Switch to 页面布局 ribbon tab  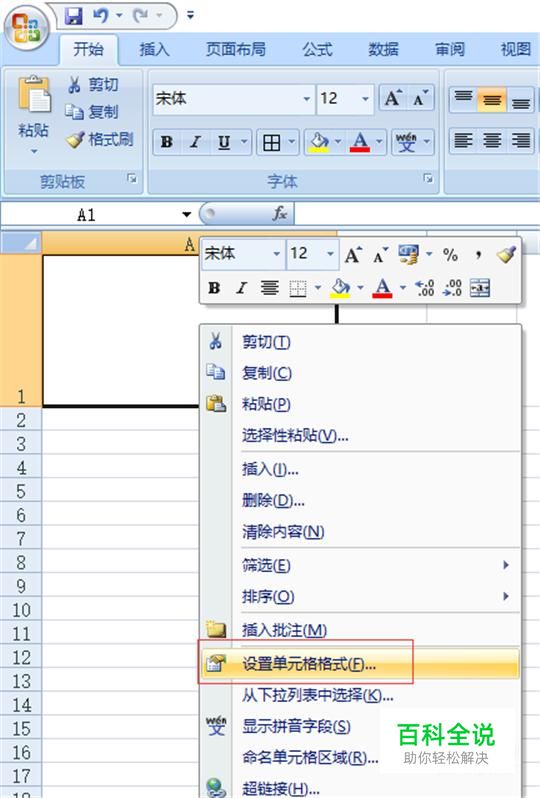tap(236, 49)
